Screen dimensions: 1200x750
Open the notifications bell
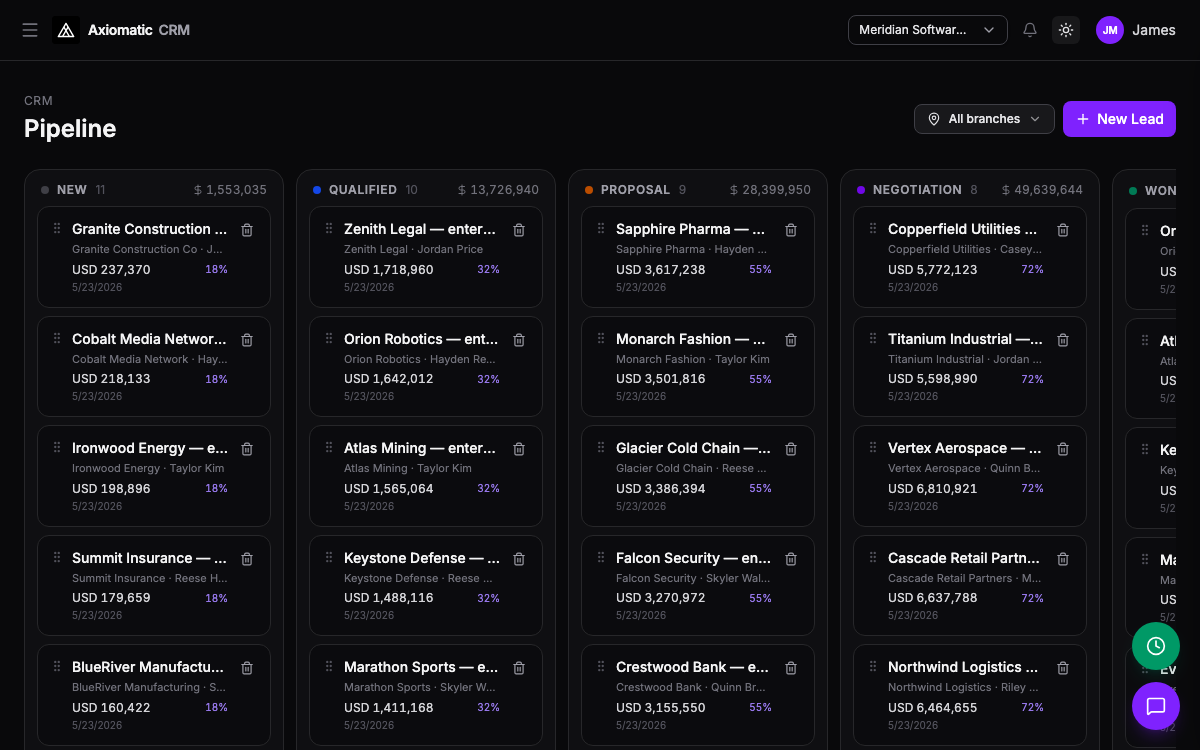1030,30
